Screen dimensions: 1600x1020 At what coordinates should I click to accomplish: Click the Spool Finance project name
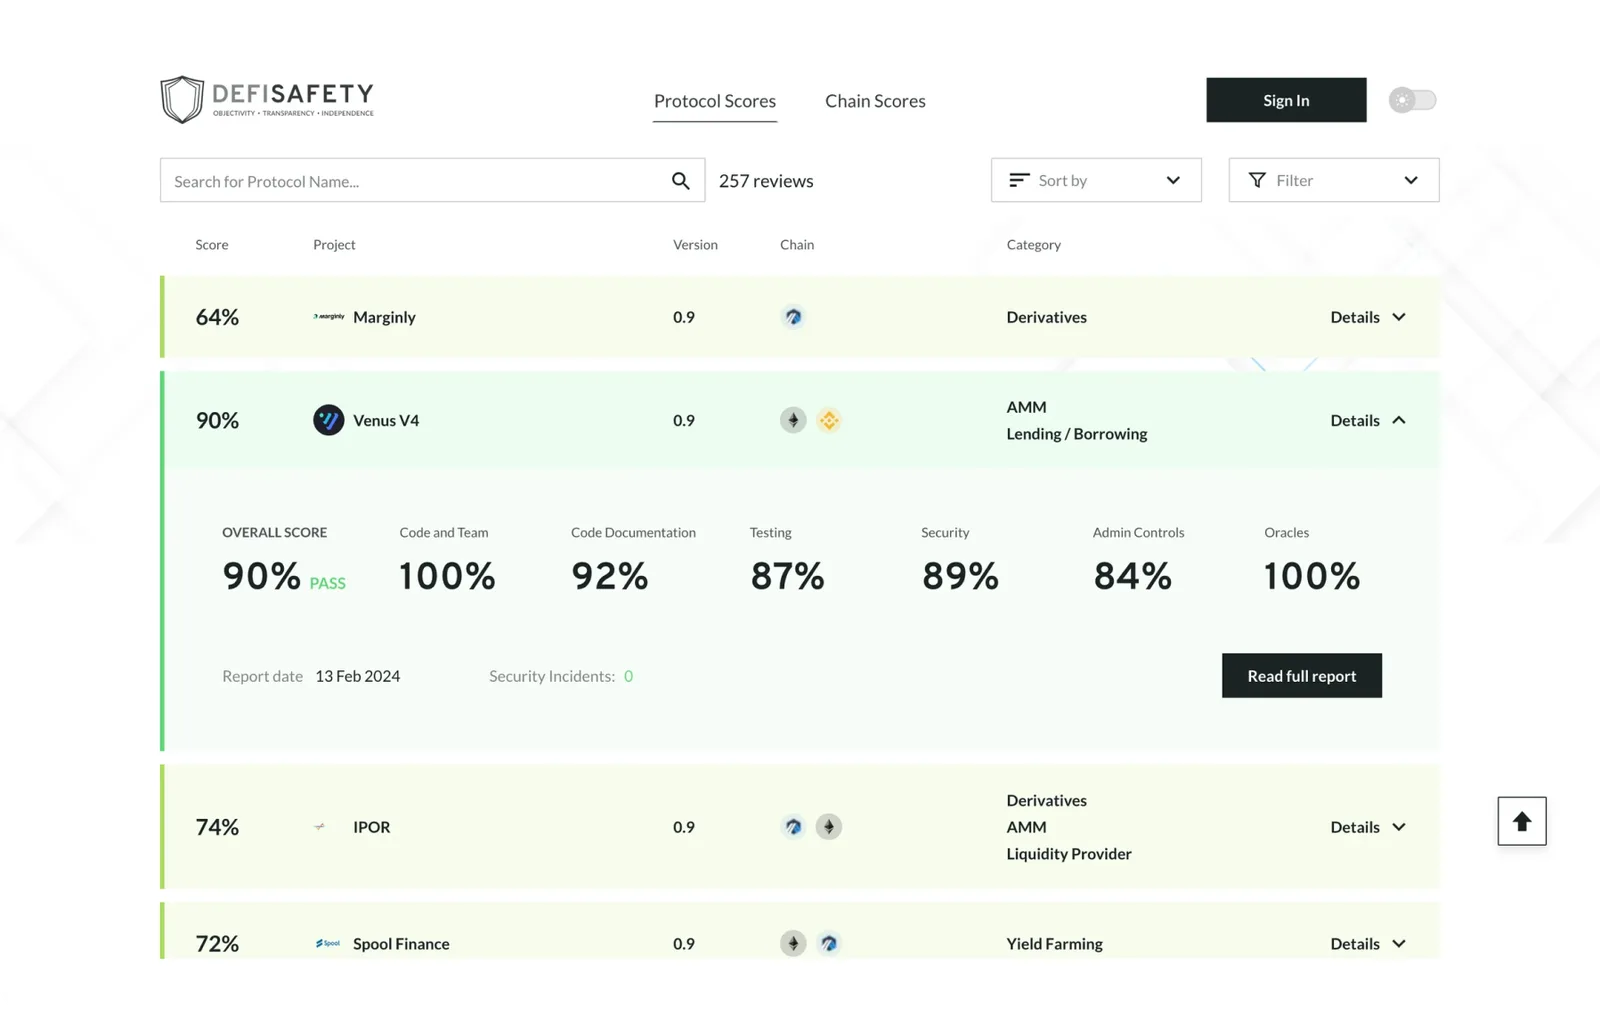(x=401, y=943)
